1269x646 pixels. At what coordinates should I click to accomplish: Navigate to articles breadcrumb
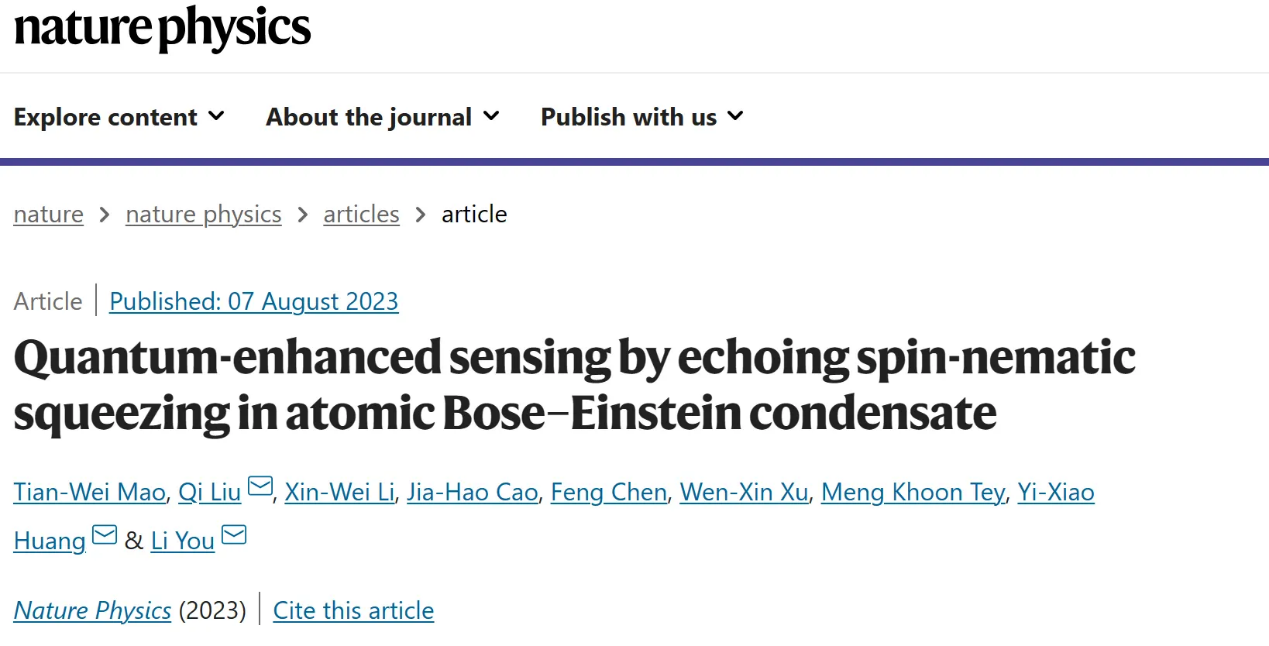[361, 214]
